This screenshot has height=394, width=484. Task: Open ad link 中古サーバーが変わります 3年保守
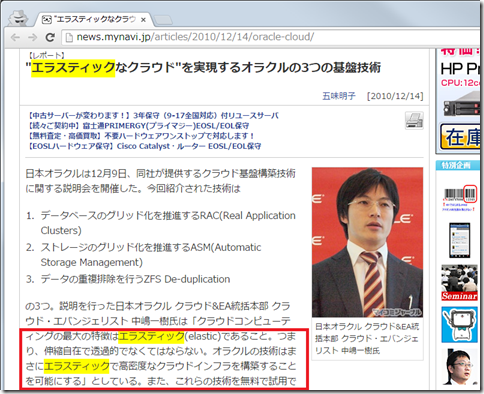coord(153,116)
